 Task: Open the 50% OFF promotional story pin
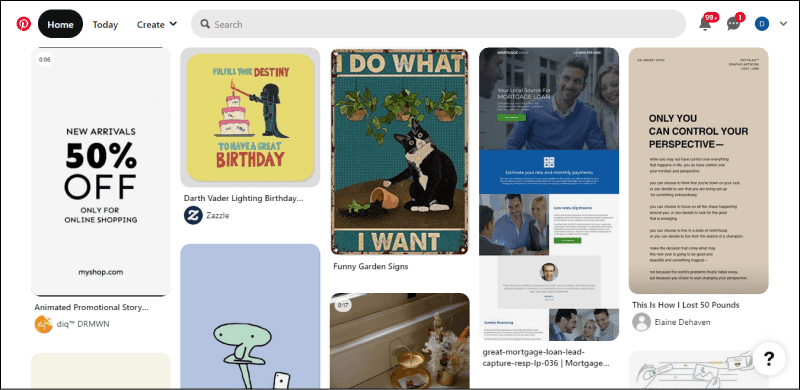coord(101,172)
